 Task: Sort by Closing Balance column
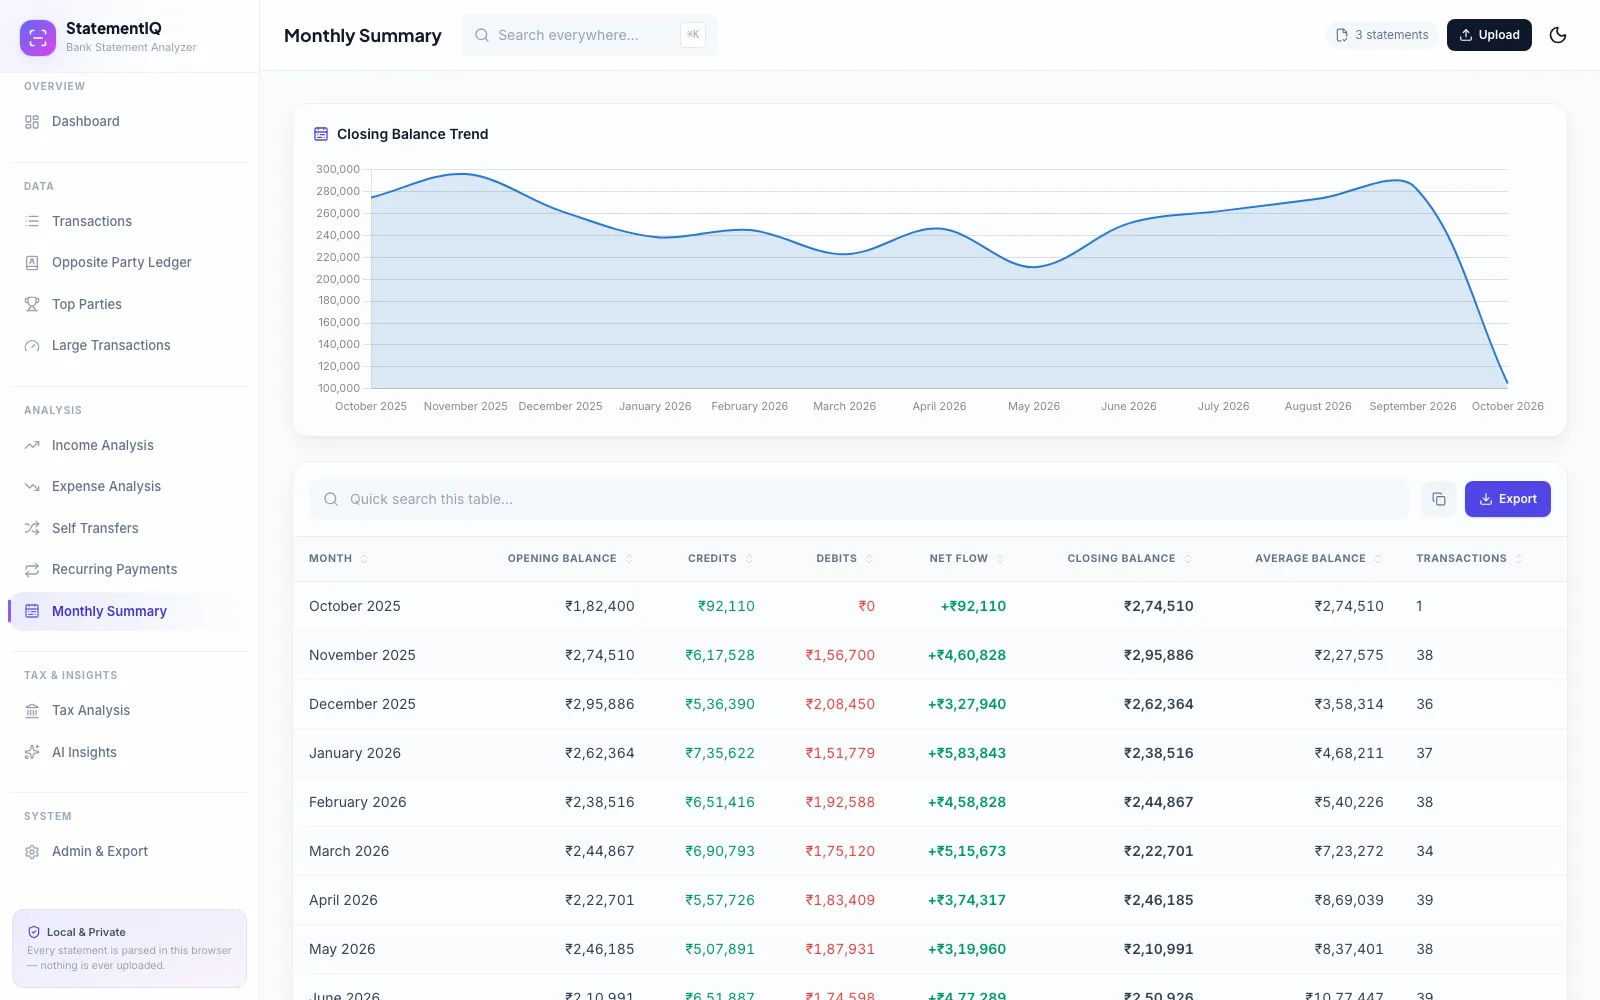click(x=1130, y=559)
